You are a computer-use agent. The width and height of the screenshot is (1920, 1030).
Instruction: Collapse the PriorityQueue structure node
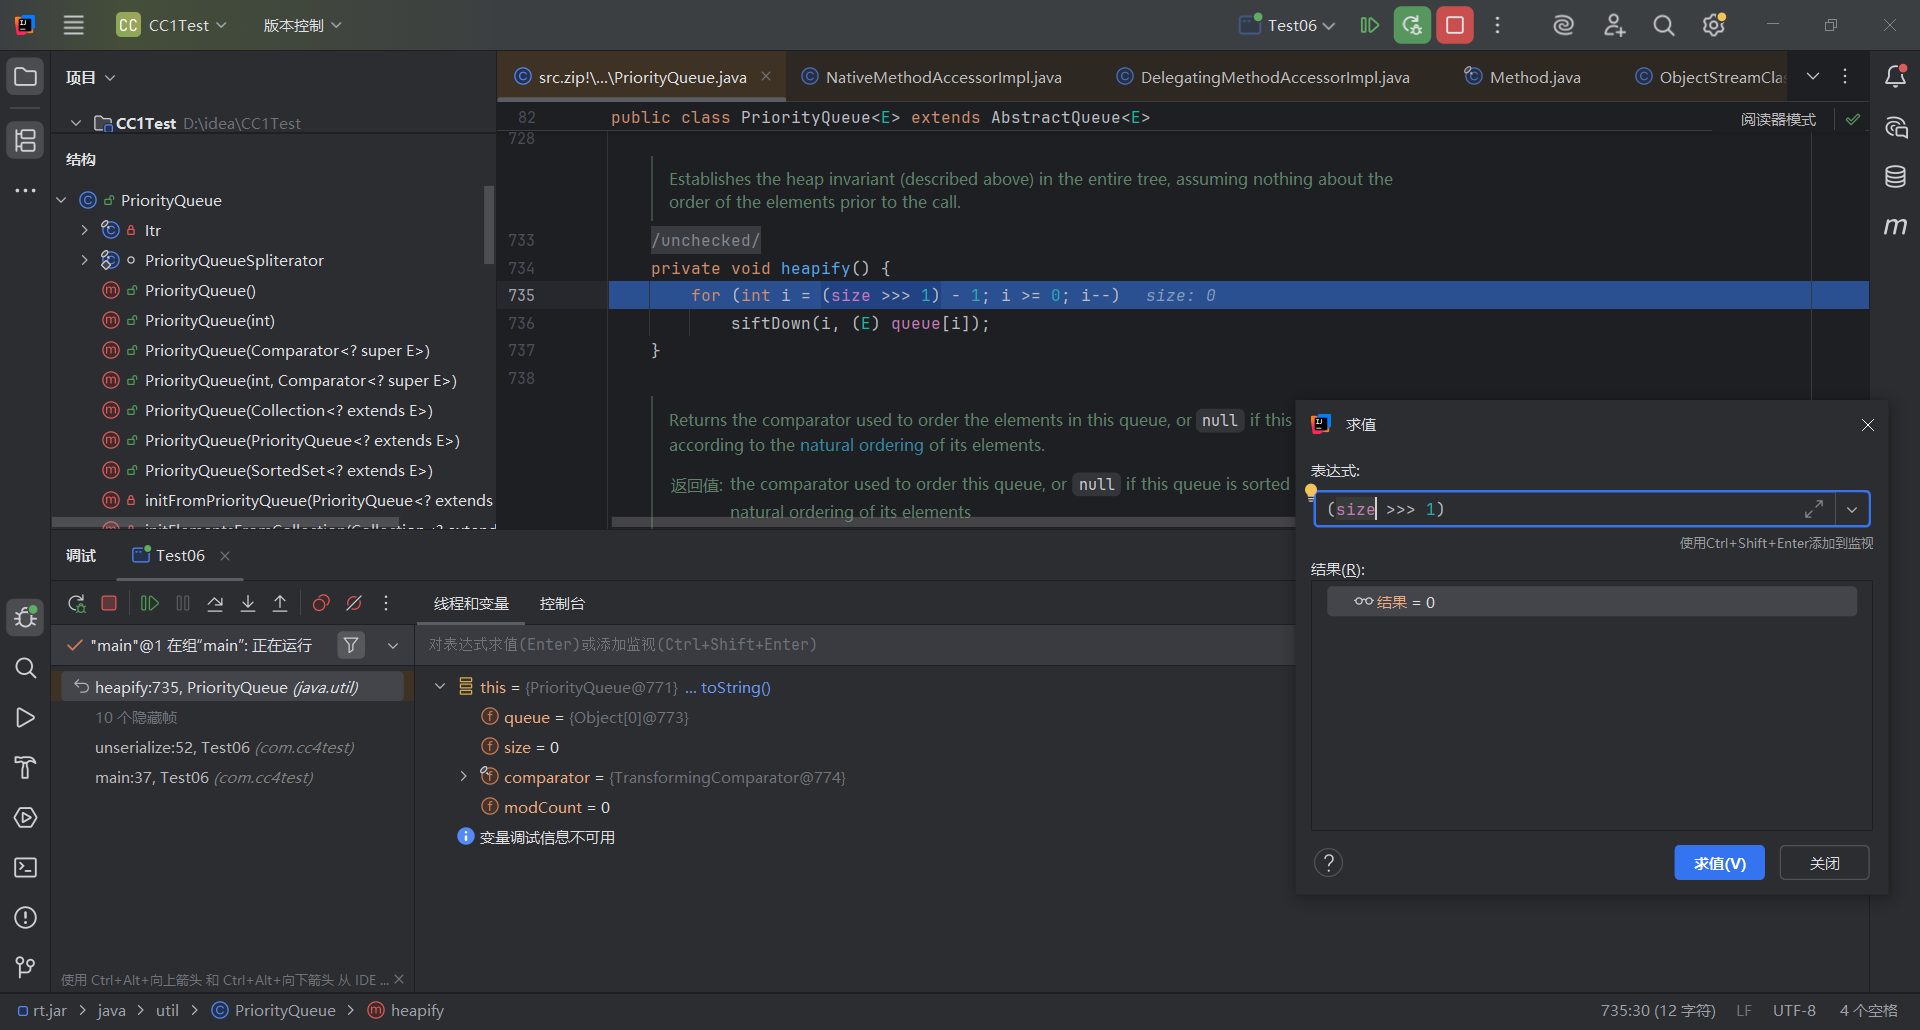click(x=61, y=200)
